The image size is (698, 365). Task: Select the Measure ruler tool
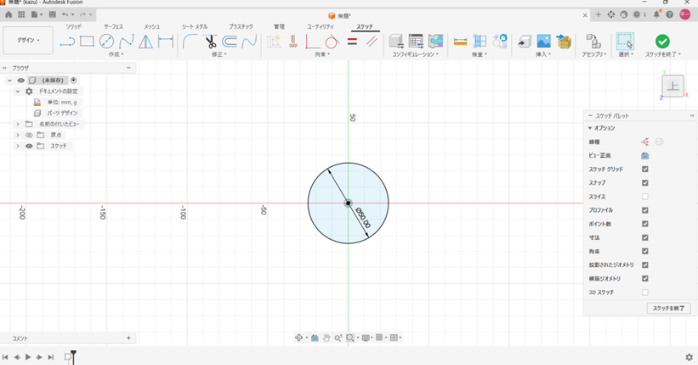[x=460, y=42]
